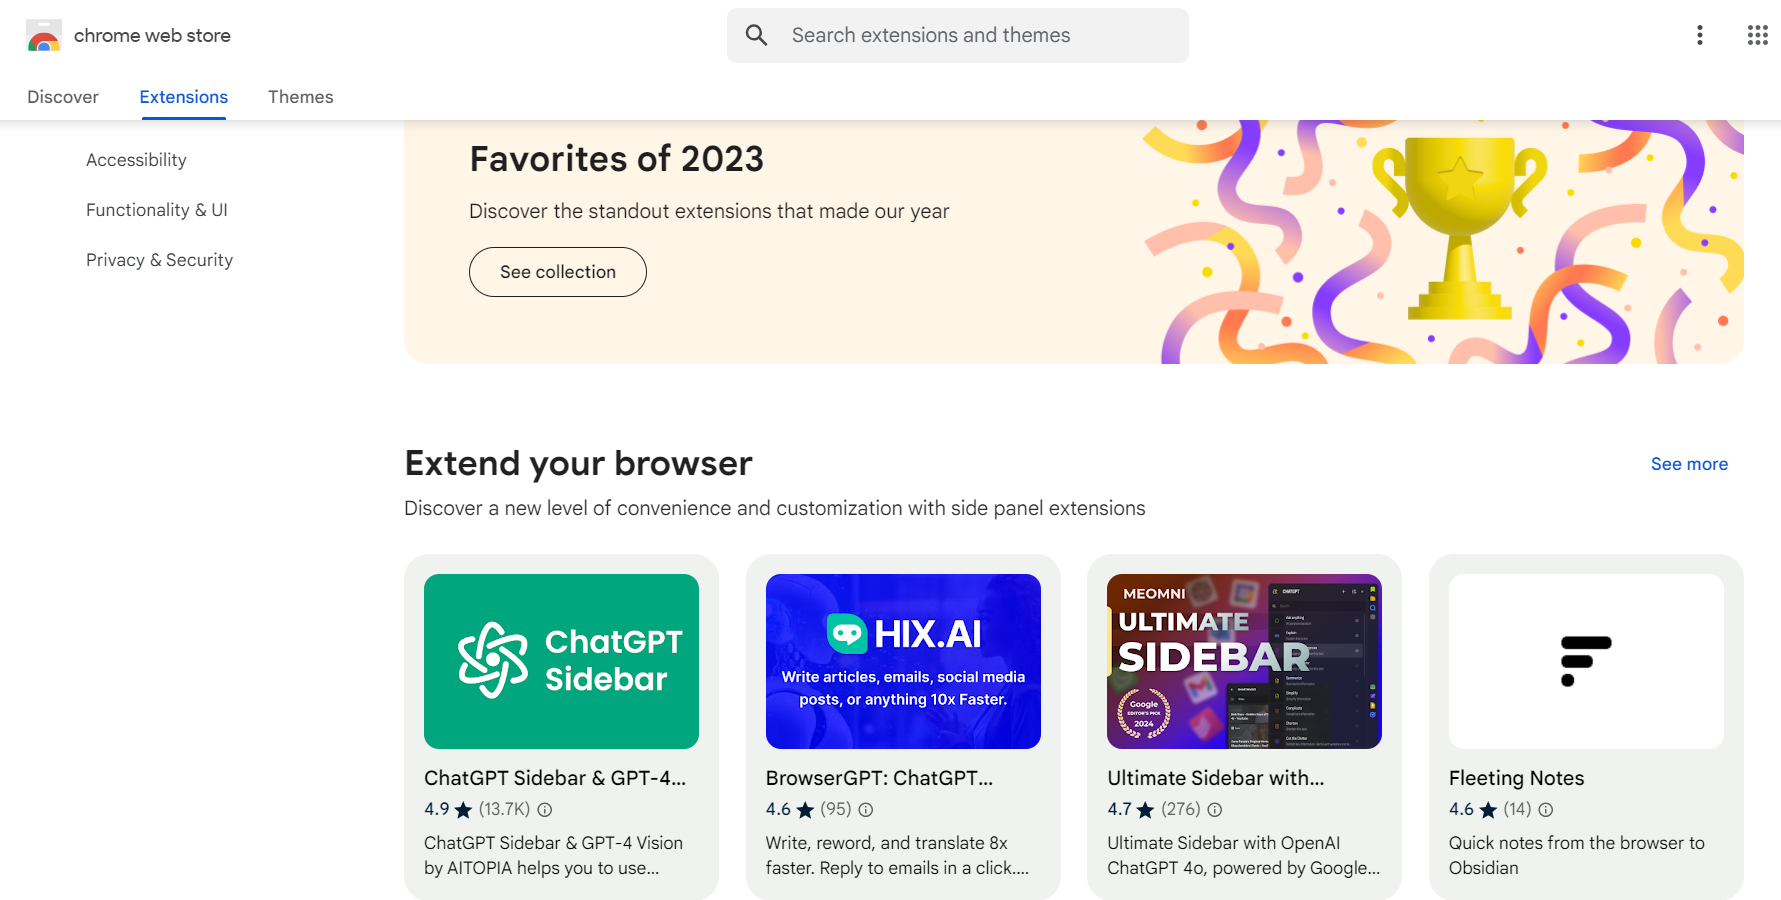
Task: Click the Fleeting Notes extension logo
Action: [1586, 661]
